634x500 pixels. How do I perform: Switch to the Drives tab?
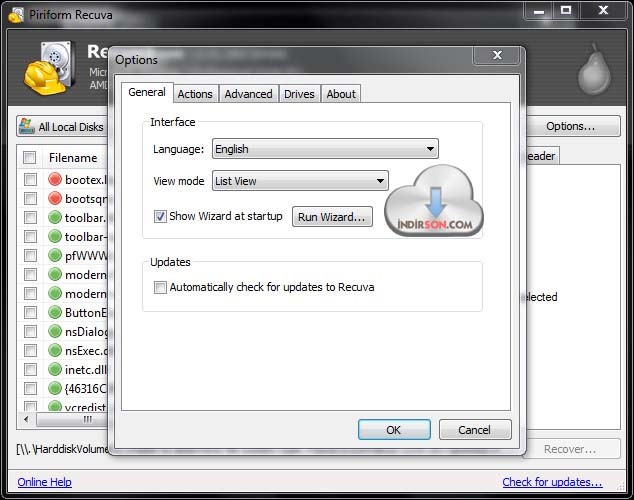point(299,94)
